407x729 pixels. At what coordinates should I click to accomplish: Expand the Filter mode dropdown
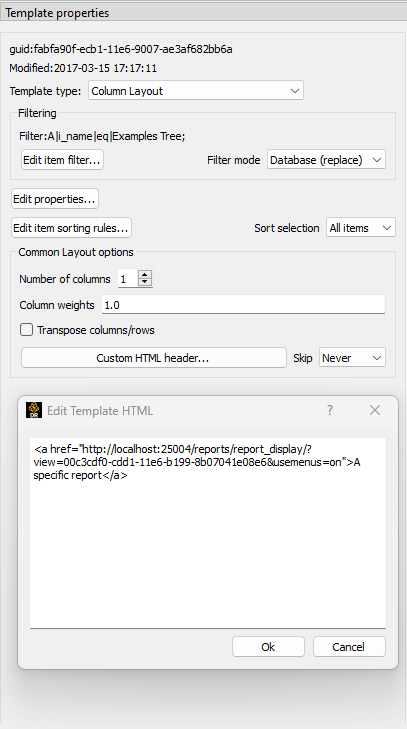(326, 160)
